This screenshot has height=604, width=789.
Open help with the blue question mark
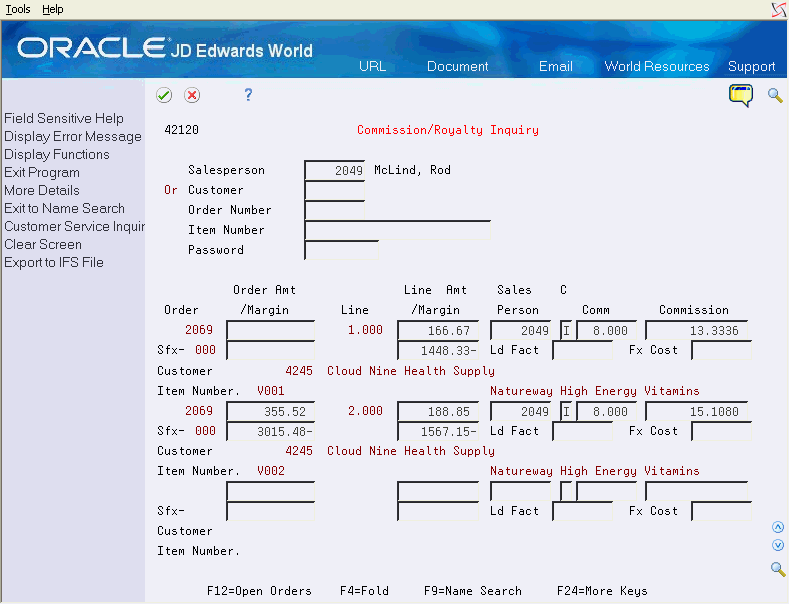coord(248,95)
